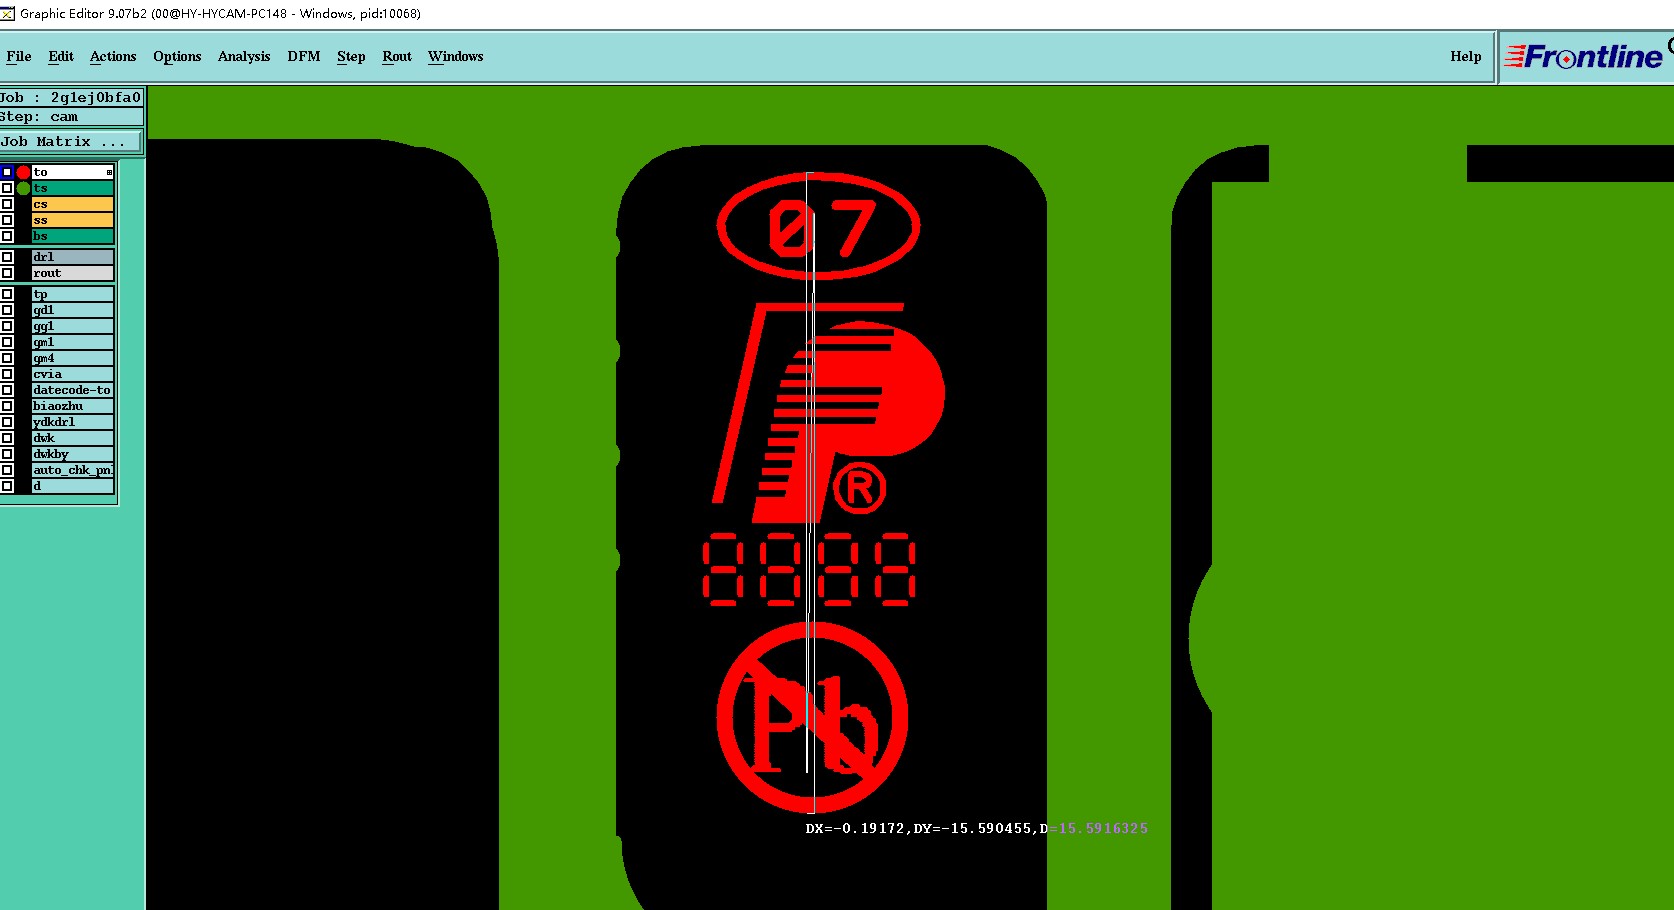Toggle the checkbox for layer d
Image resolution: width=1674 pixels, height=910 pixels.
[x=7, y=486]
